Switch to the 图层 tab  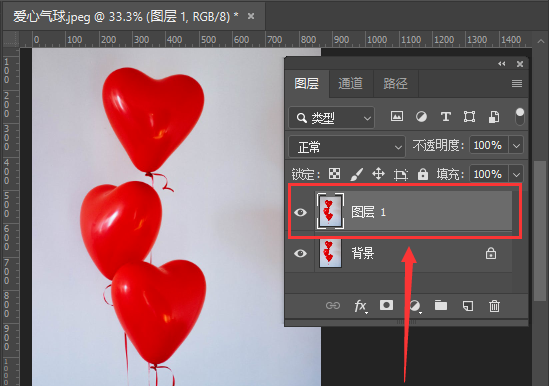[x=307, y=83]
